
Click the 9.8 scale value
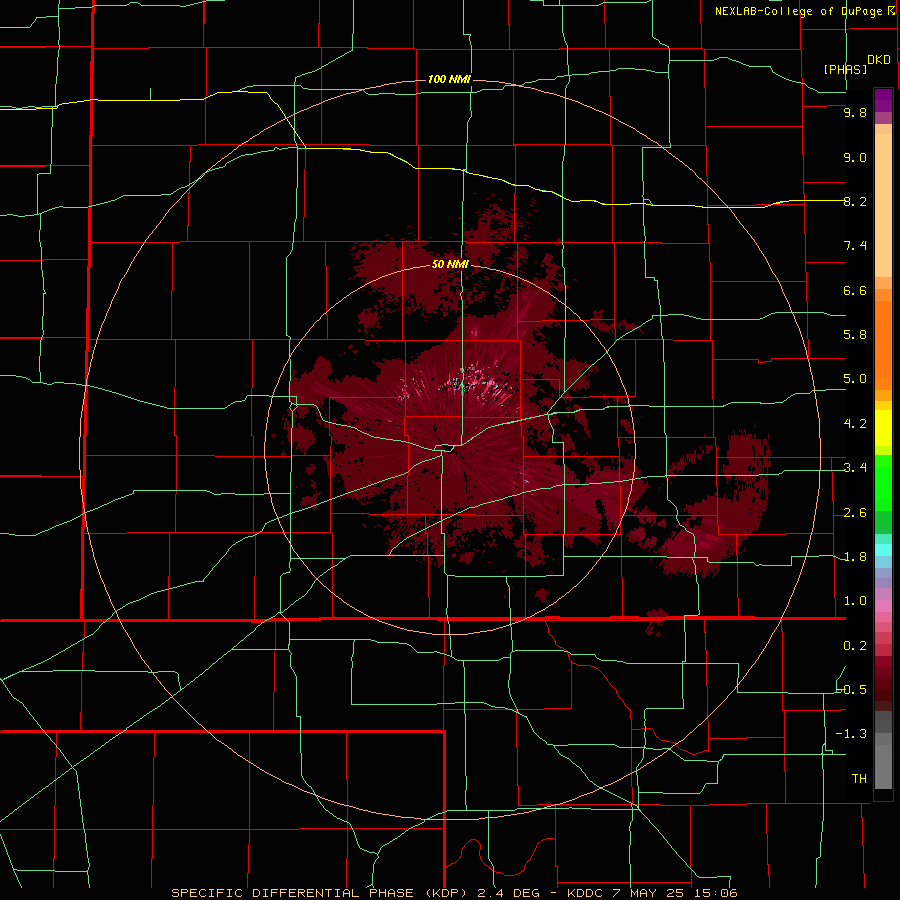(x=855, y=113)
